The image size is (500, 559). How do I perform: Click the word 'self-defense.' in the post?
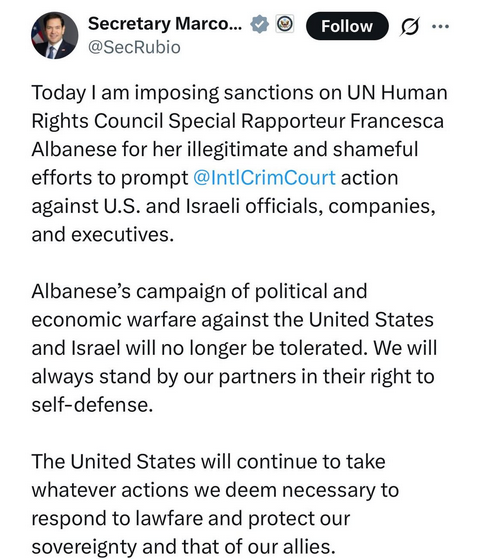point(92,405)
